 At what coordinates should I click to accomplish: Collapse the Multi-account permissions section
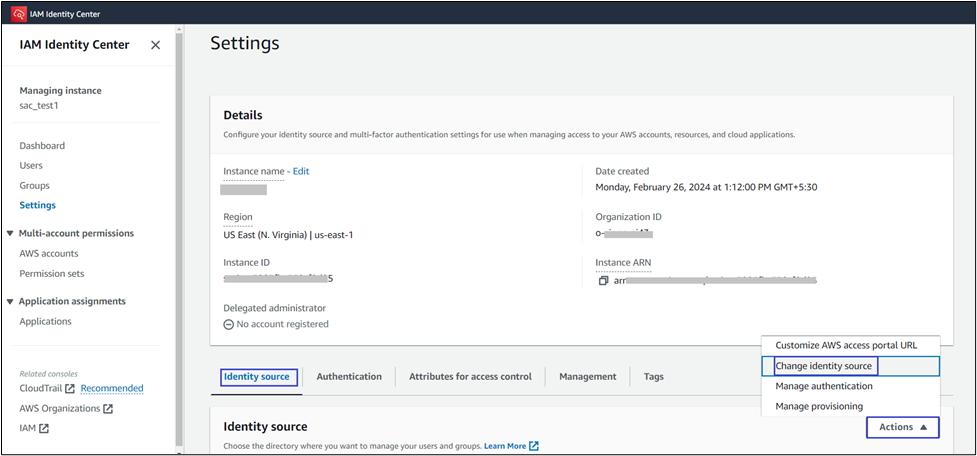tap(10, 233)
